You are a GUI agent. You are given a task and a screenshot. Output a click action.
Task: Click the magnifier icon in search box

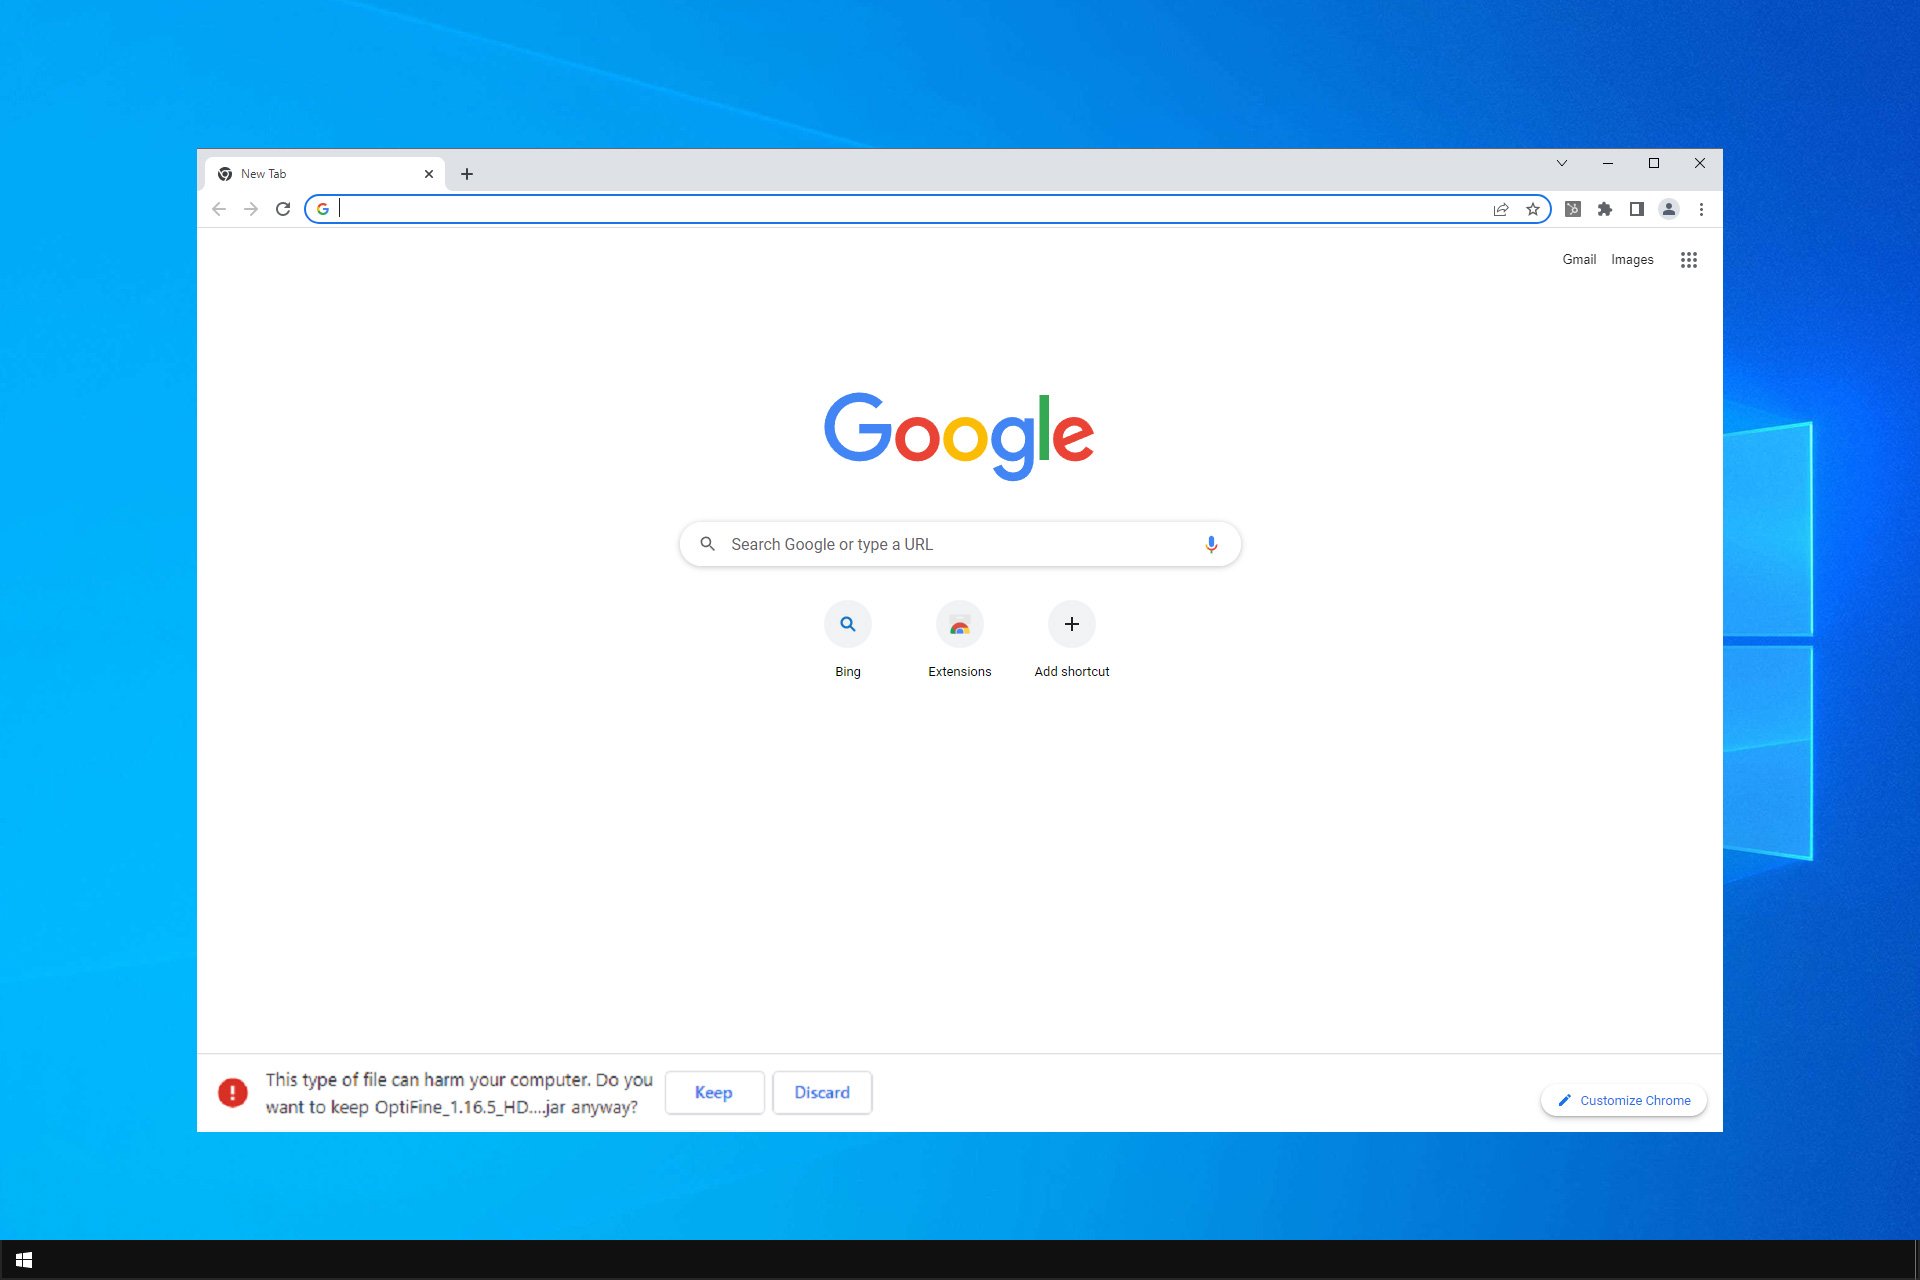click(707, 544)
